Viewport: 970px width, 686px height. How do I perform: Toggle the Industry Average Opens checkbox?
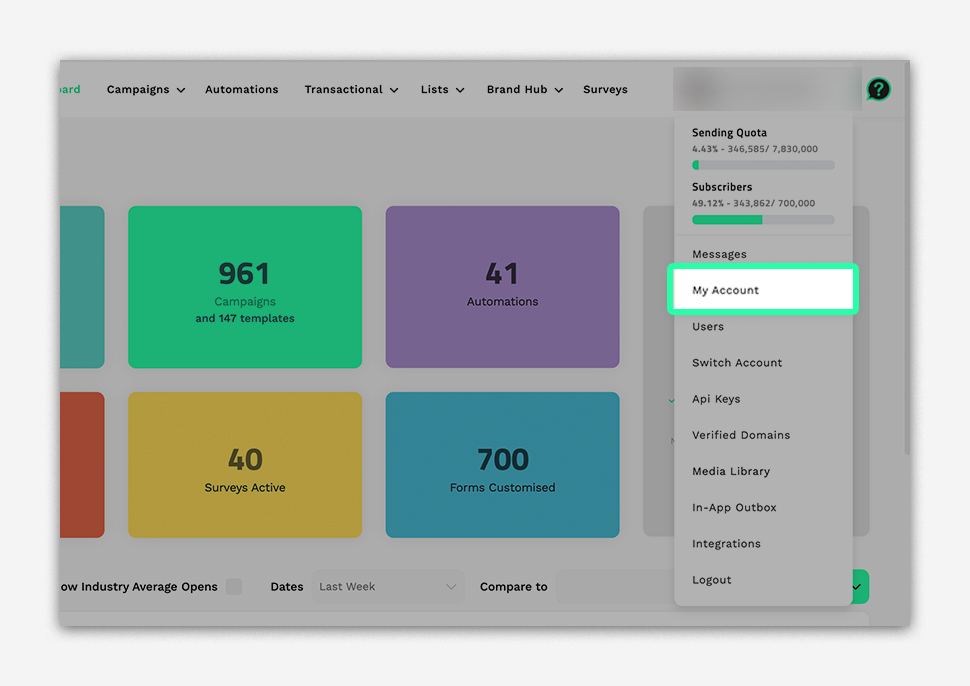click(233, 587)
